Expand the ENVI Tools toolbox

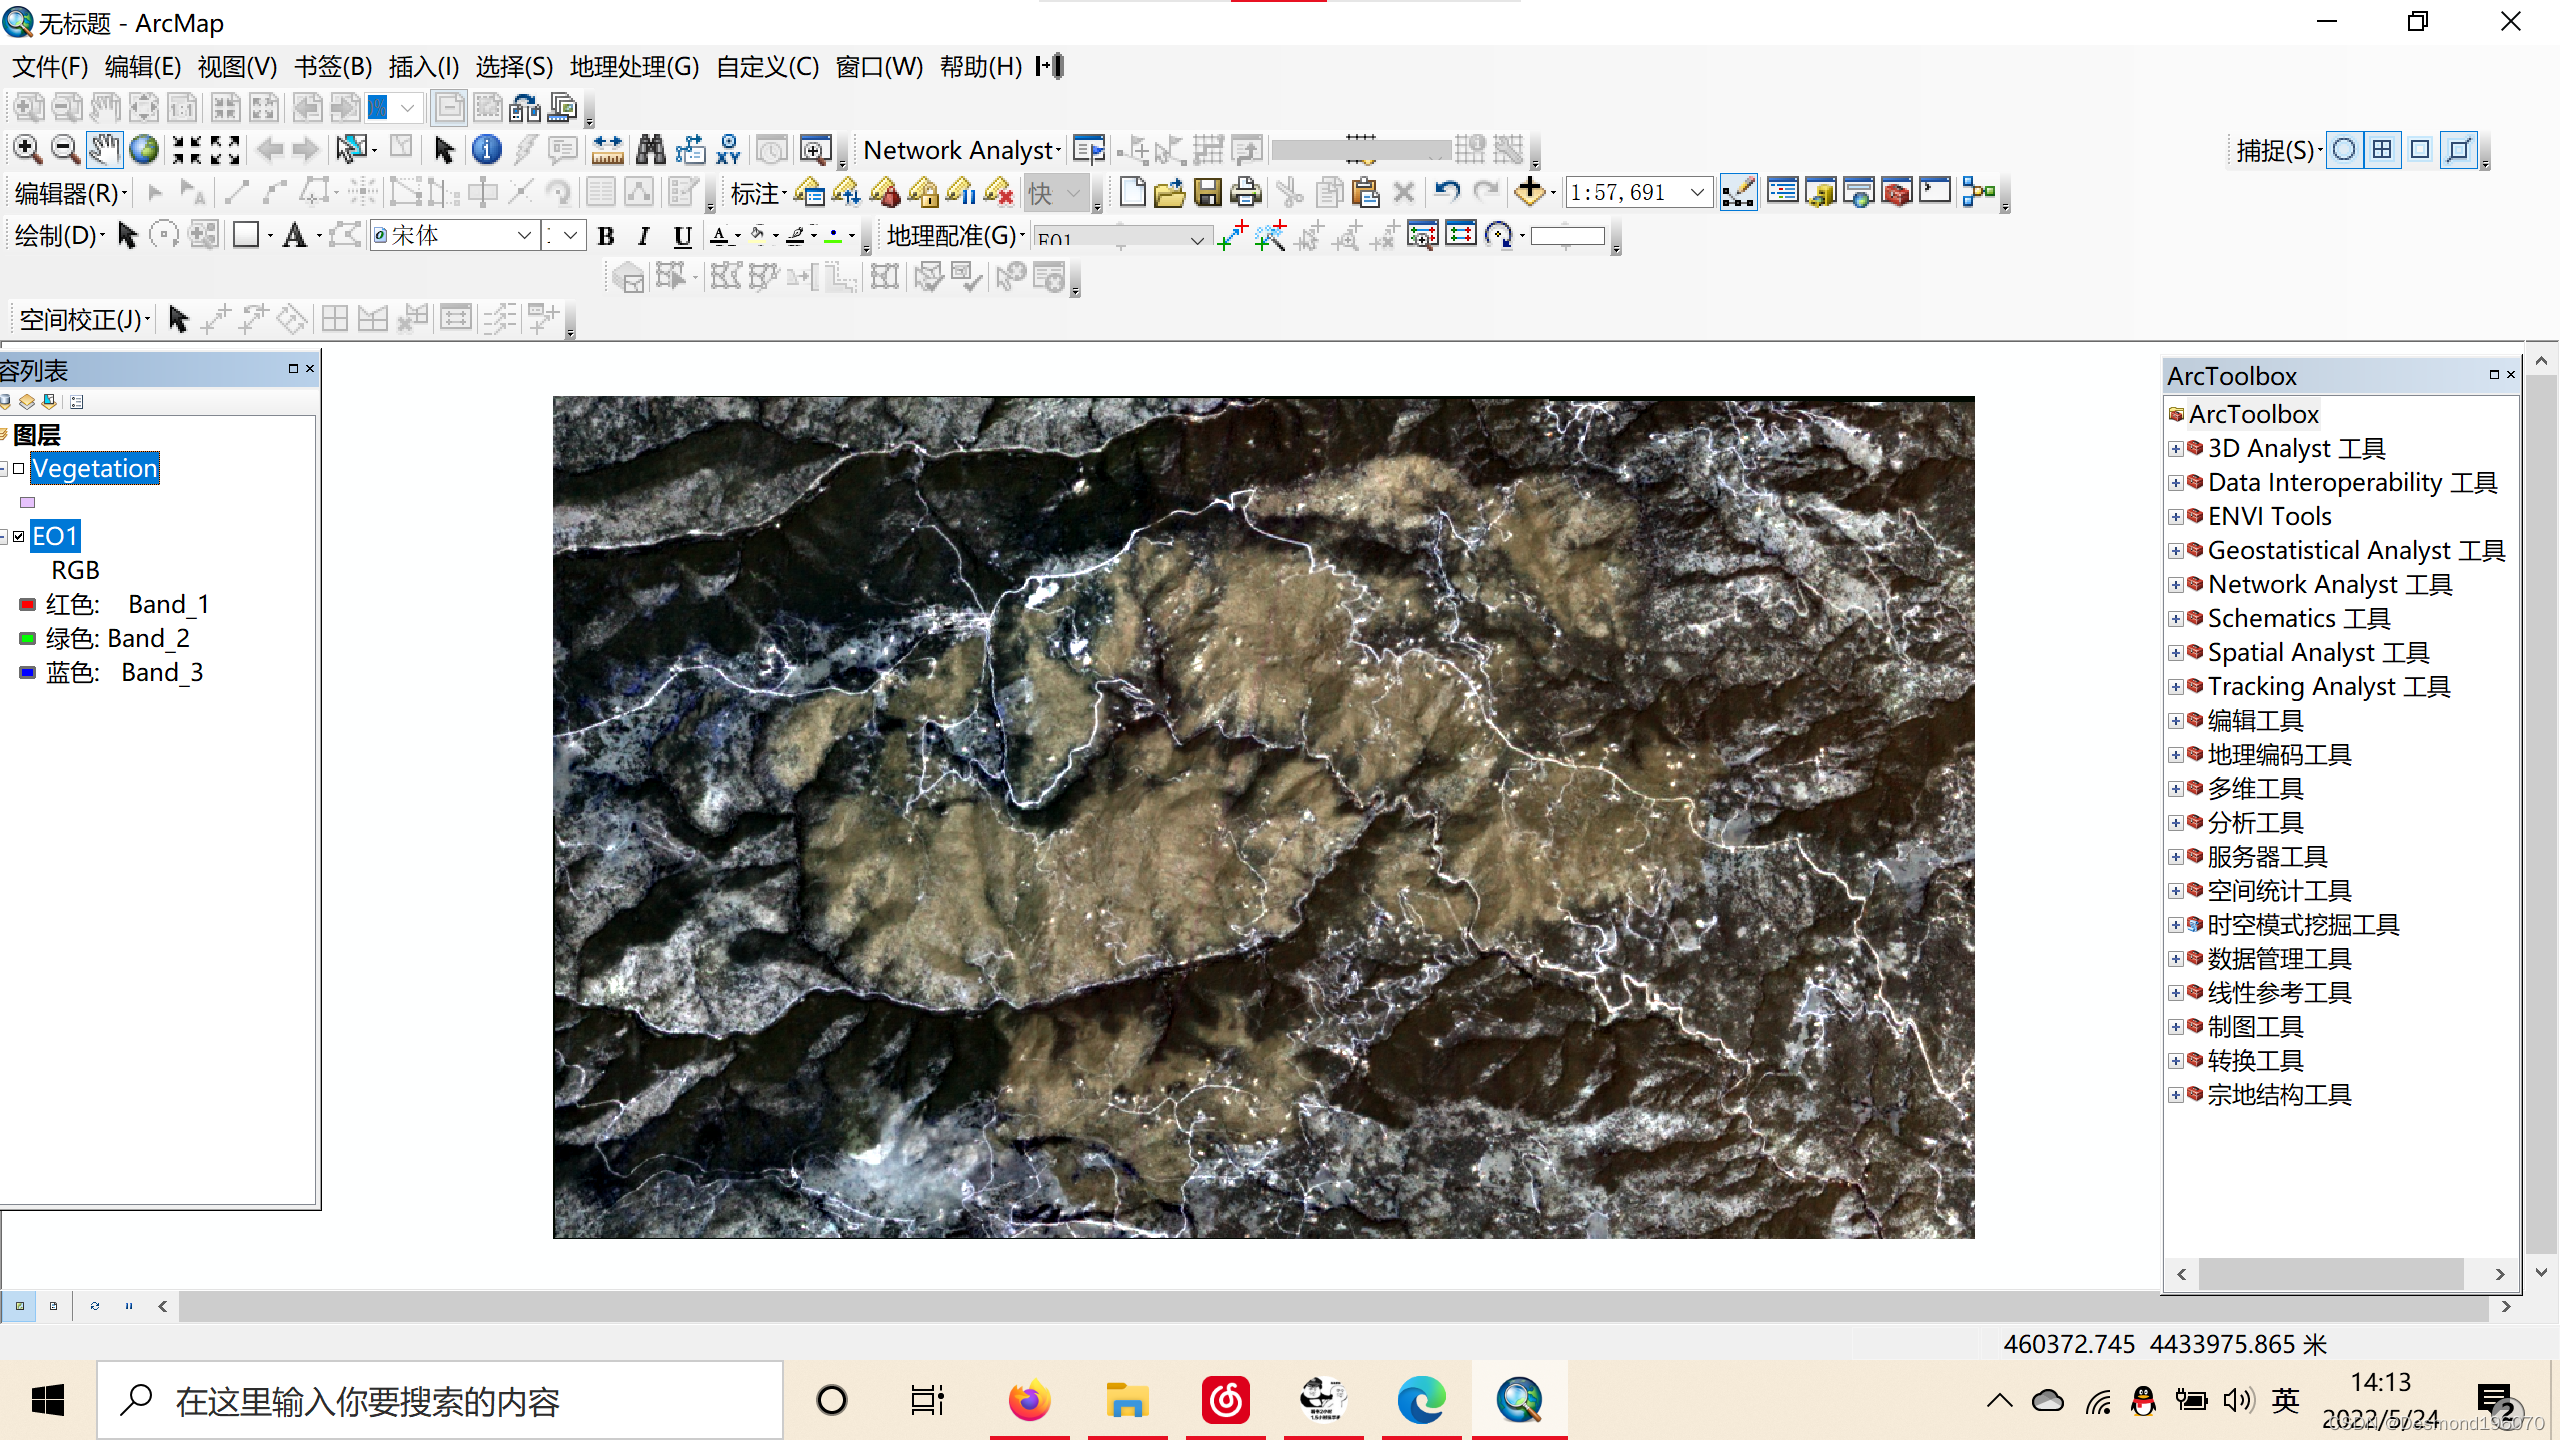(2175, 517)
